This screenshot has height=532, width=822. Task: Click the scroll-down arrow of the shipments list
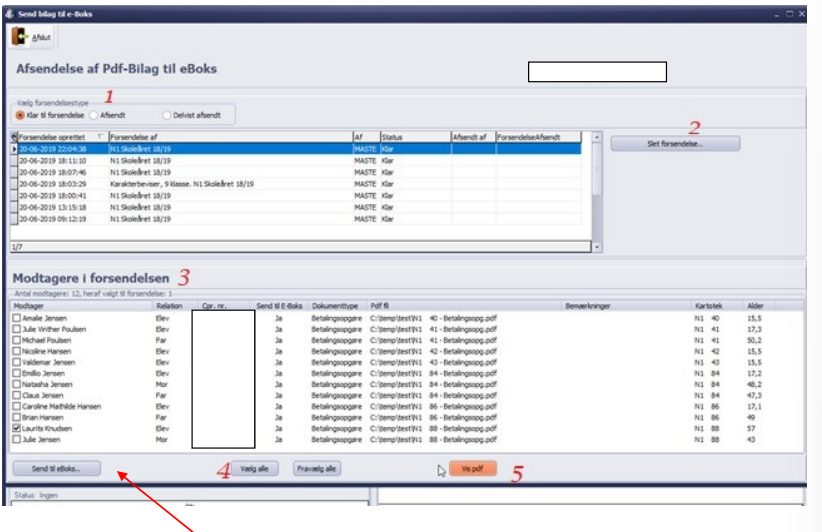pyautogui.click(x=597, y=246)
